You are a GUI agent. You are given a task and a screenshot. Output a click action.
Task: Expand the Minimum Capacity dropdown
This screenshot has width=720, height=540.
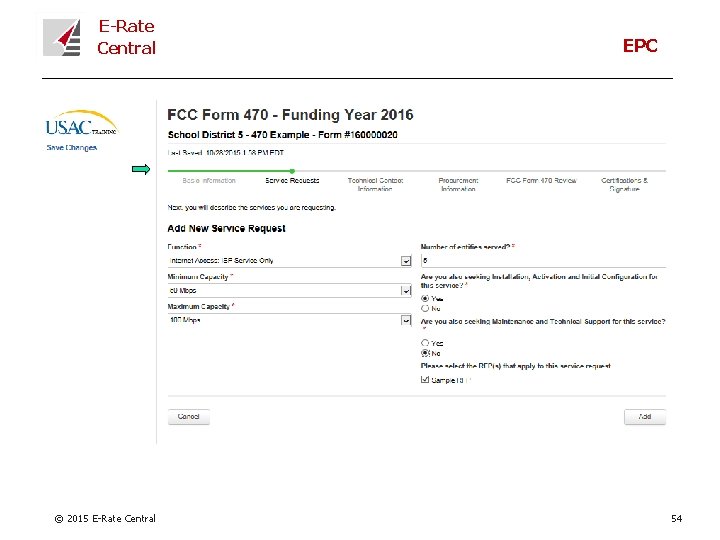pyautogui.click(x=406, y=291)
